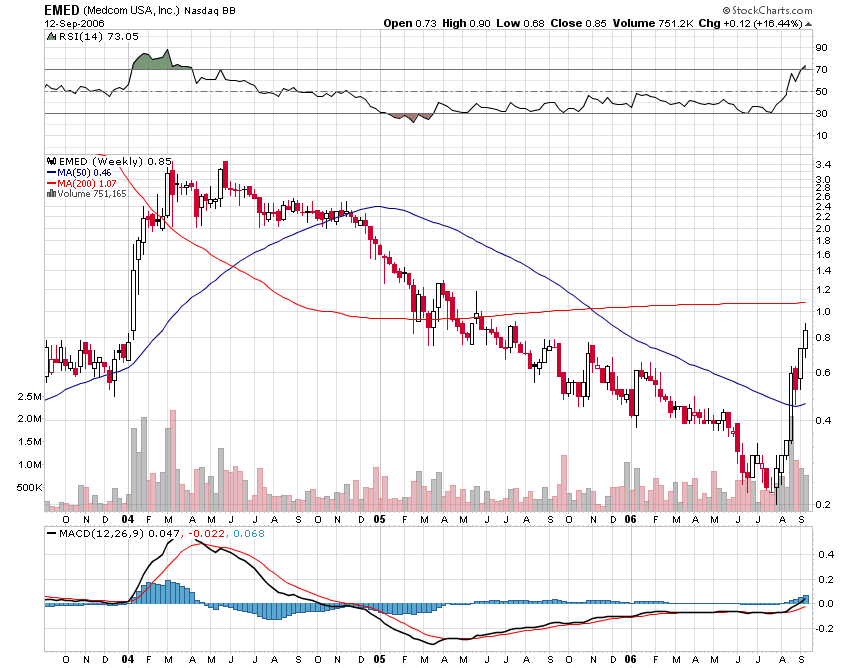Click the 90 level on the RSI axis
Screen dimensions: 850x668
click(822, 48)
